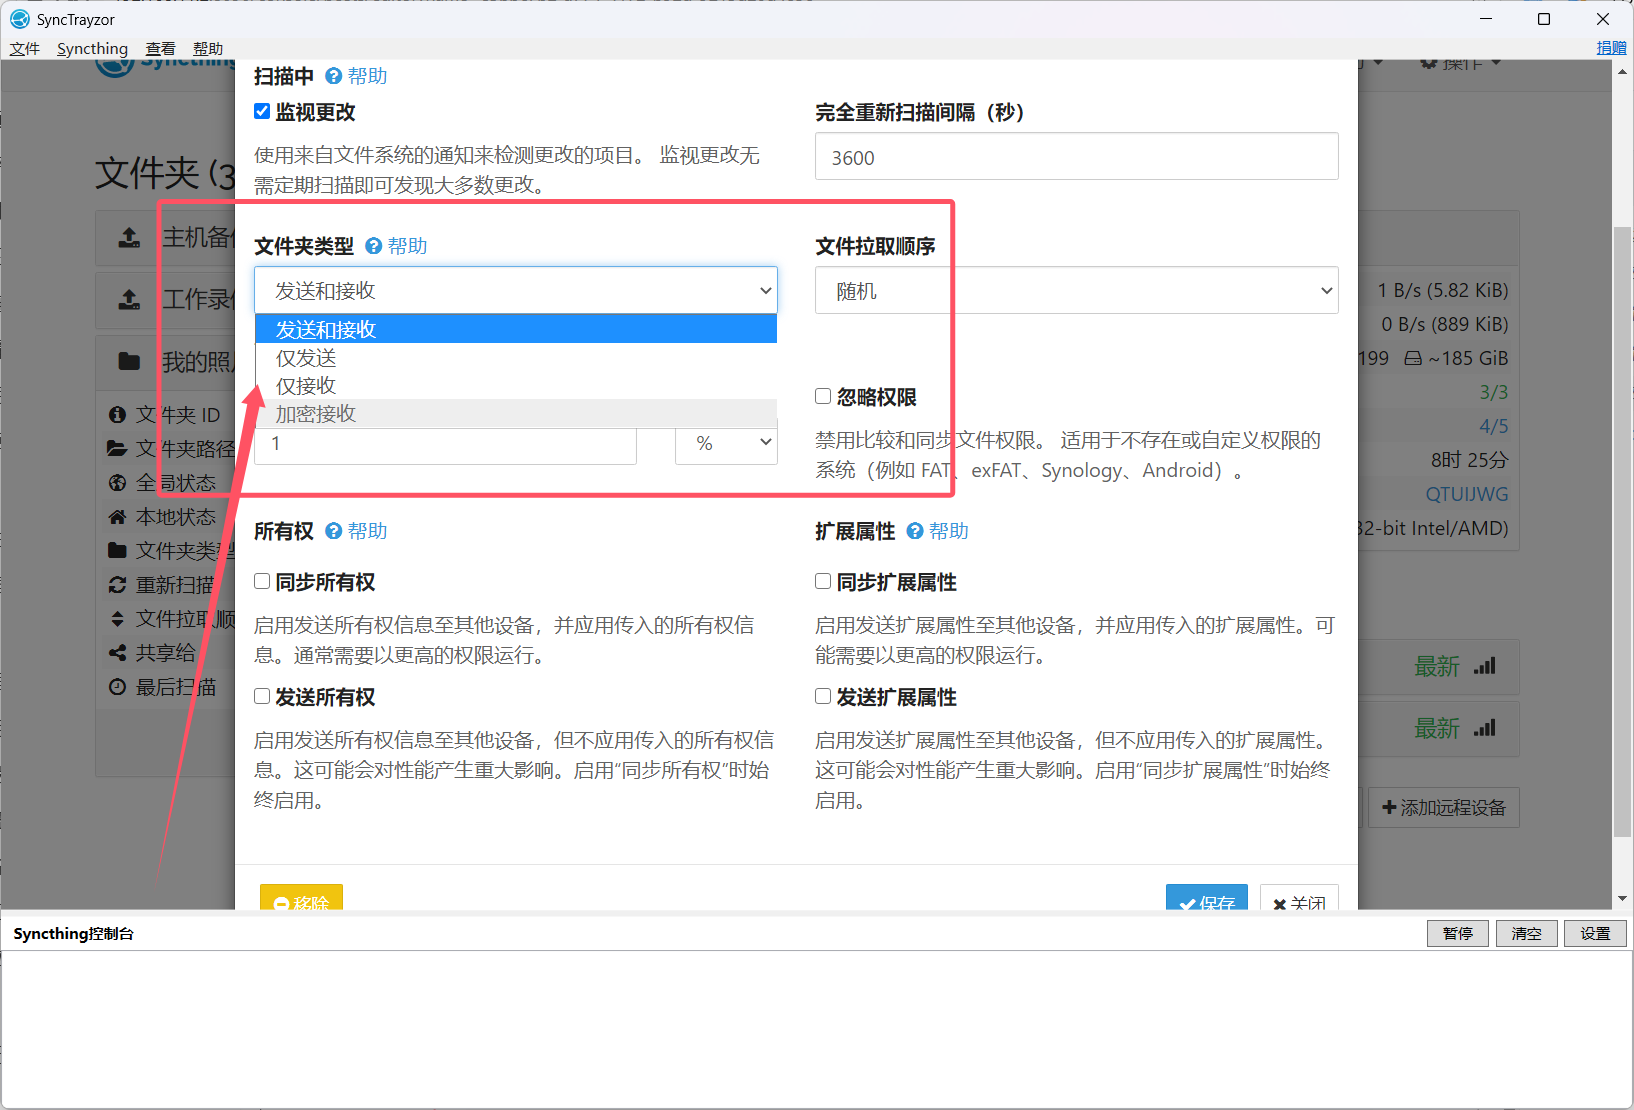The width and height of the screenshot is (1634, 1110).
Task: Click the help icon beside 扫描中
Action: [x=334, y=76]
